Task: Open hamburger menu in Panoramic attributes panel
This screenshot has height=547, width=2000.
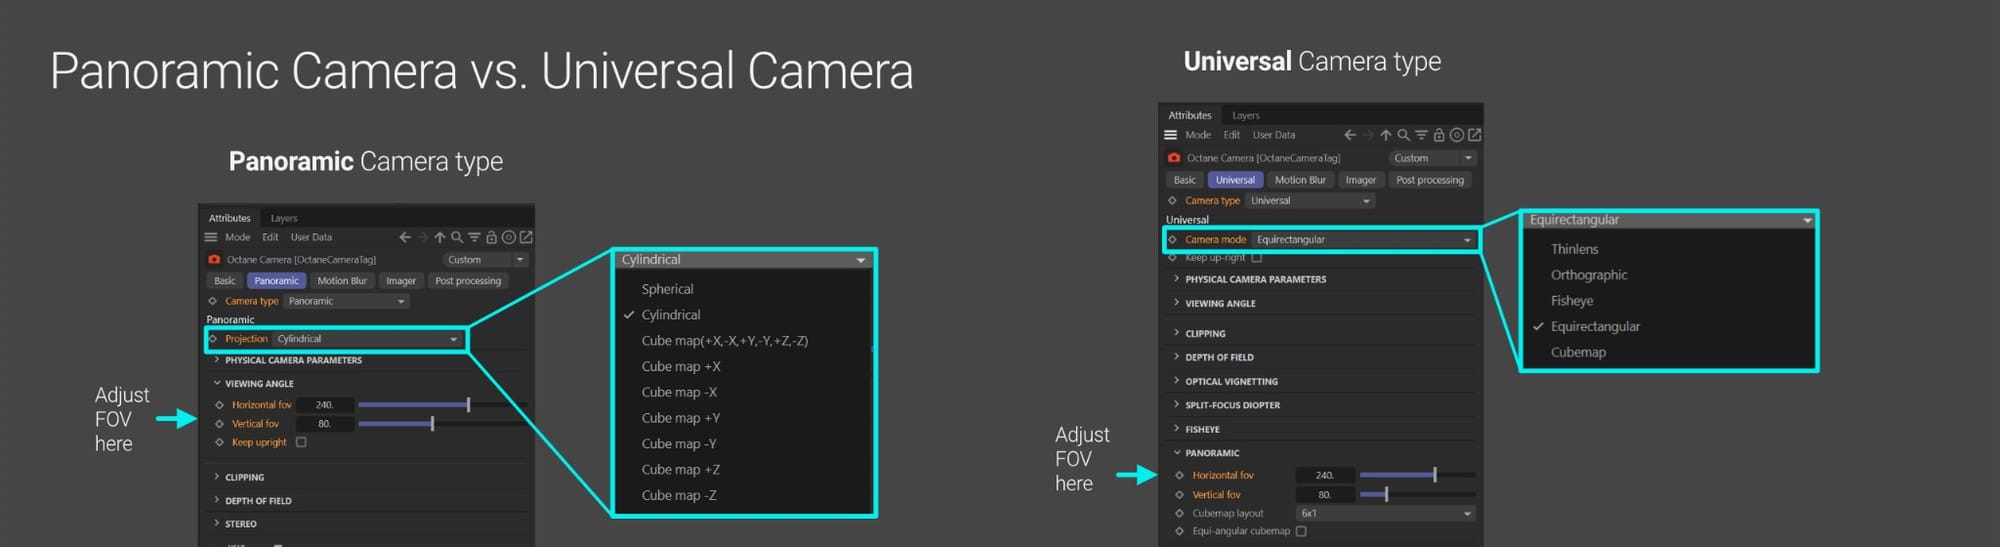Action: (211, 237)
